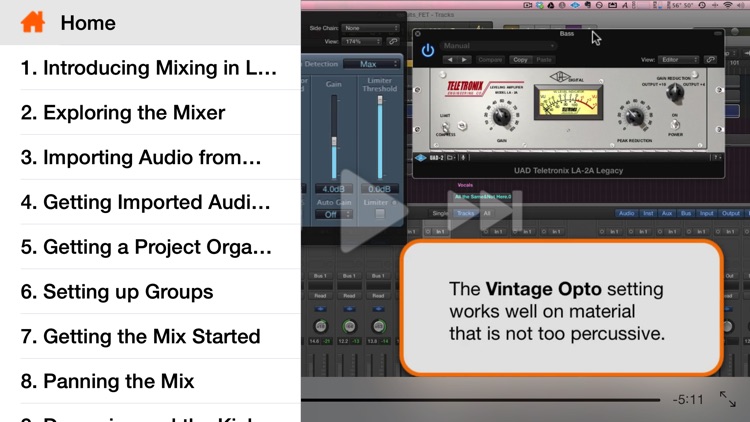Open the Detection Max dropdown
Viewport: 750px width, 422px height.
[371, 64]
